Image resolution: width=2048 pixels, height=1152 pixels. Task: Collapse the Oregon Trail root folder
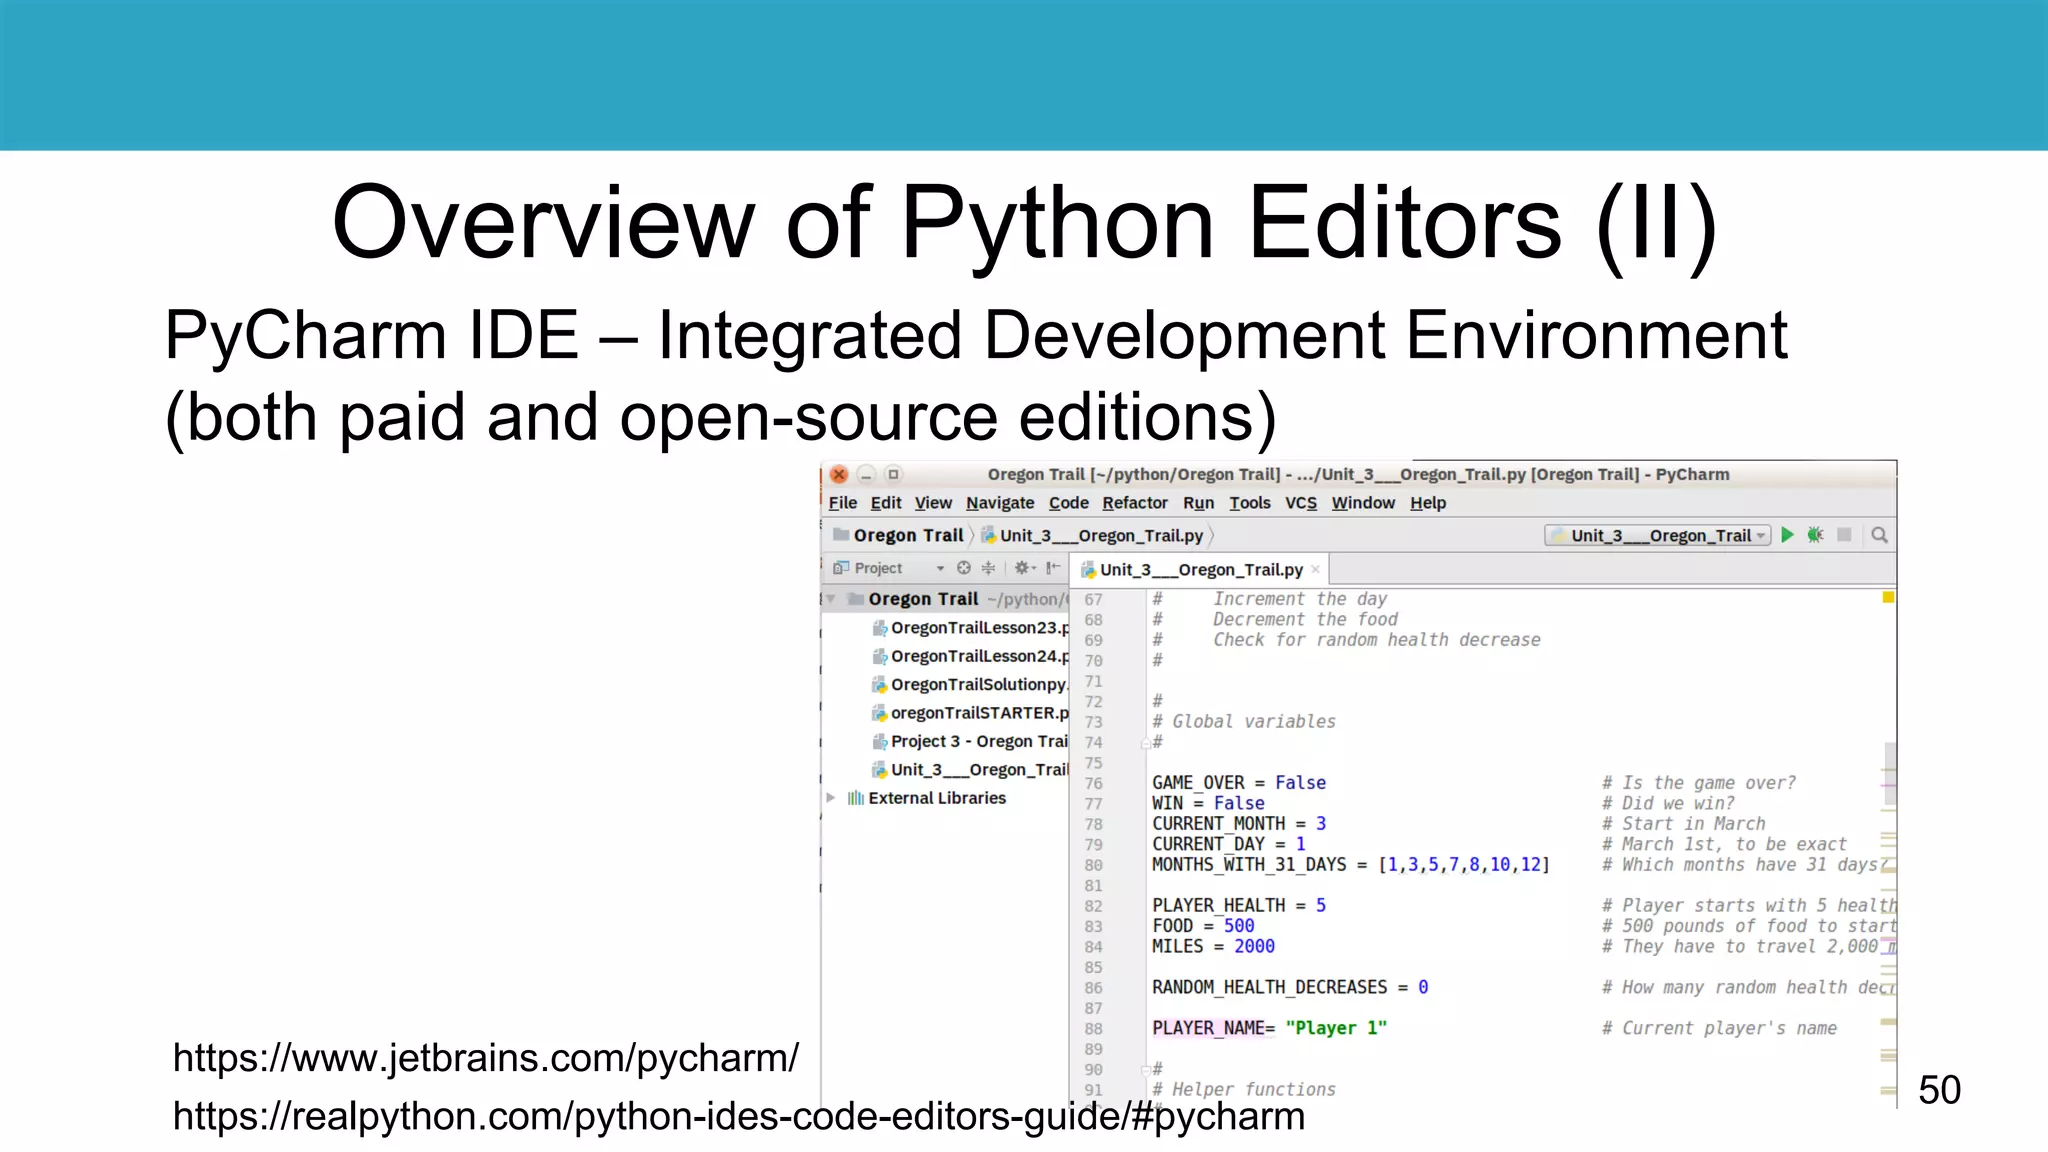click(x=830, y=599)
